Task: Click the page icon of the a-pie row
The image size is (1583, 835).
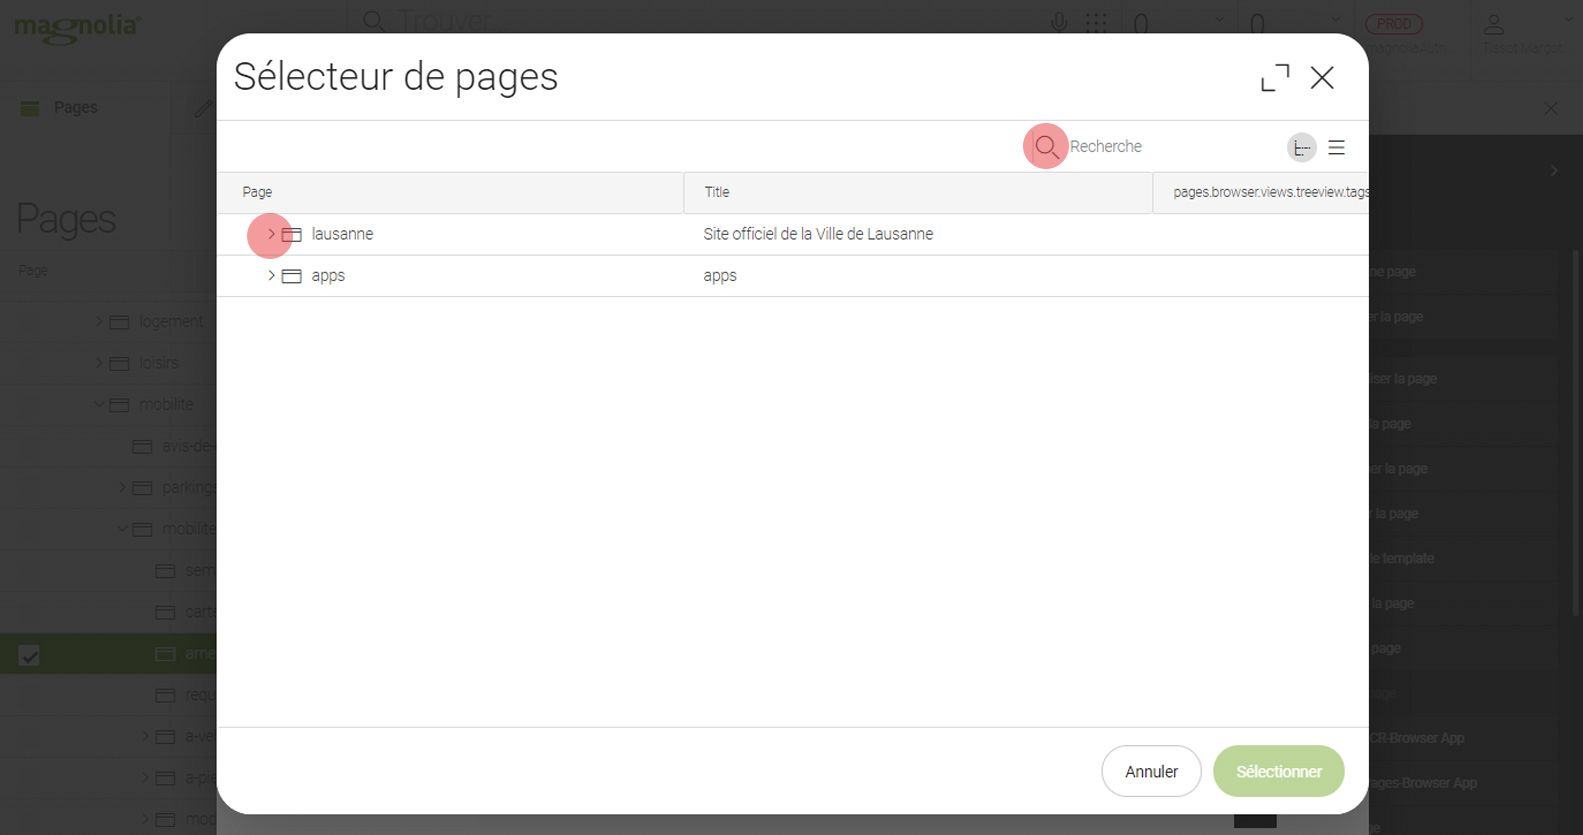Action: pos(166,778)
